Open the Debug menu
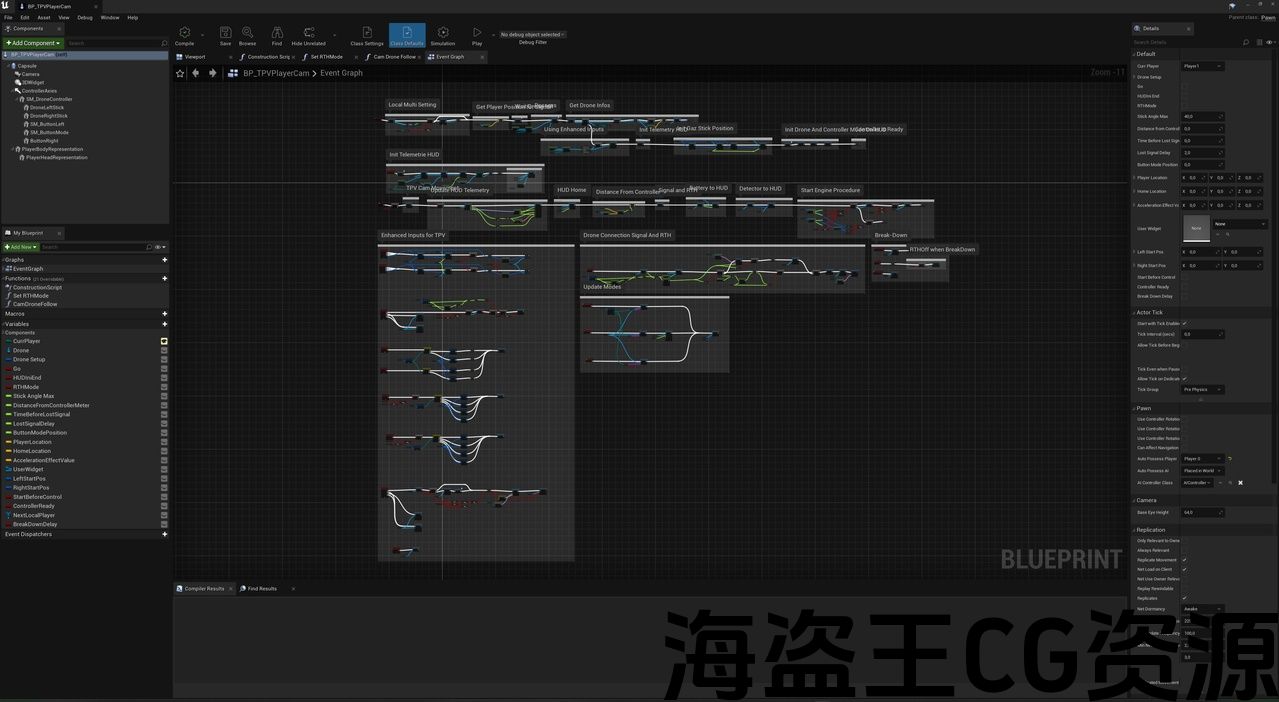Screen dimensions: 1279x702 pyautogui.click(x=85, y=17)
